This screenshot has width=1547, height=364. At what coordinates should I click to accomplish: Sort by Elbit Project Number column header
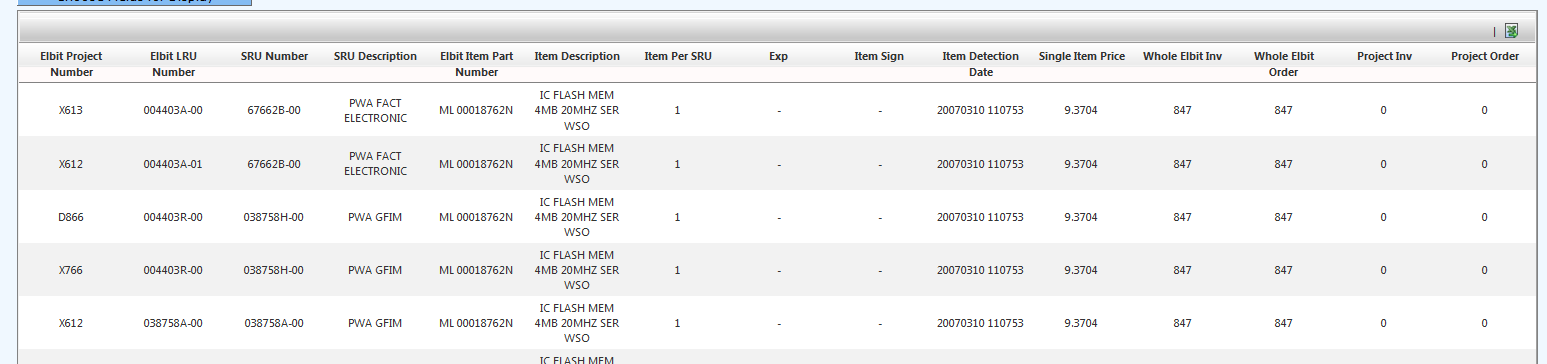click(x=71, y=64)
